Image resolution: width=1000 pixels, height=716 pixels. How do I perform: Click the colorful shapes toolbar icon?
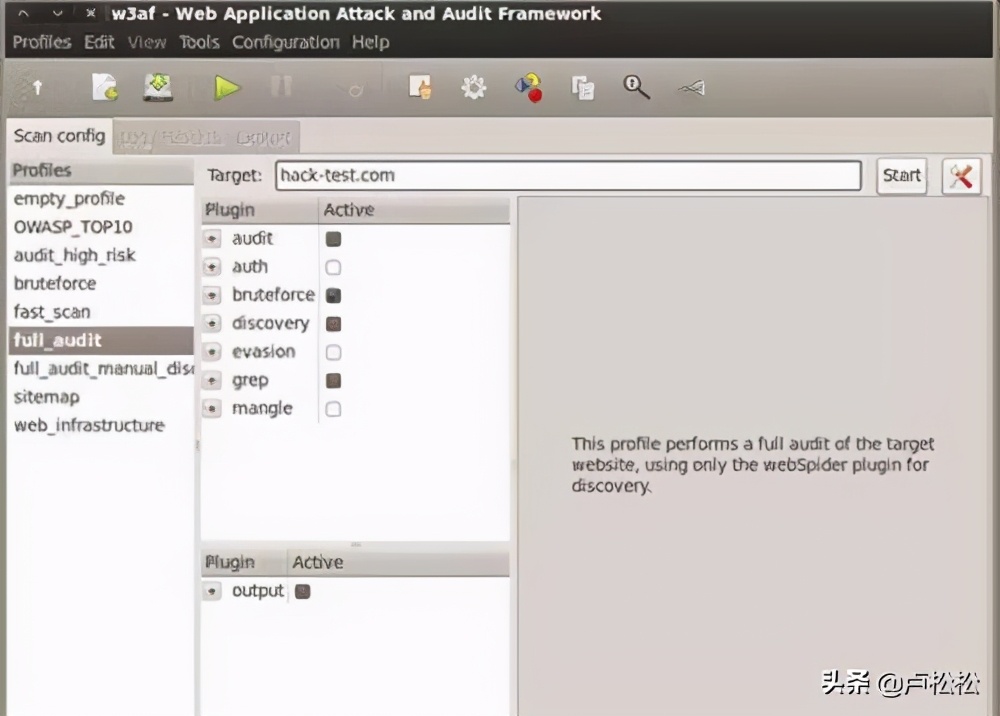point(528,88)
